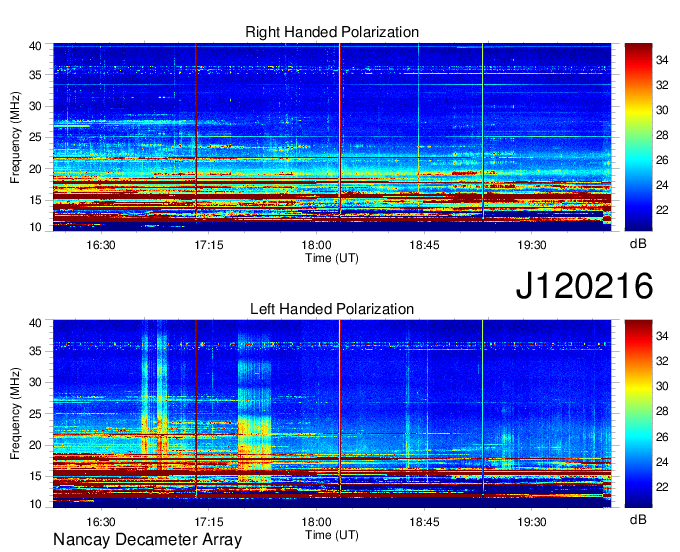Click the 15 MHz tick on top plot
680x552 pixels.
pyautogui.click(x=35, y=200)
